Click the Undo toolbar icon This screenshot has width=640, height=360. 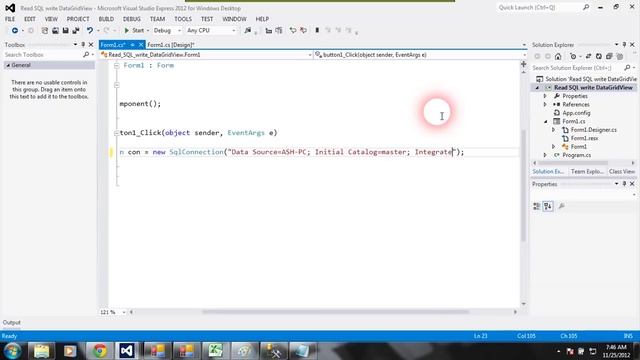pos(89,31)
